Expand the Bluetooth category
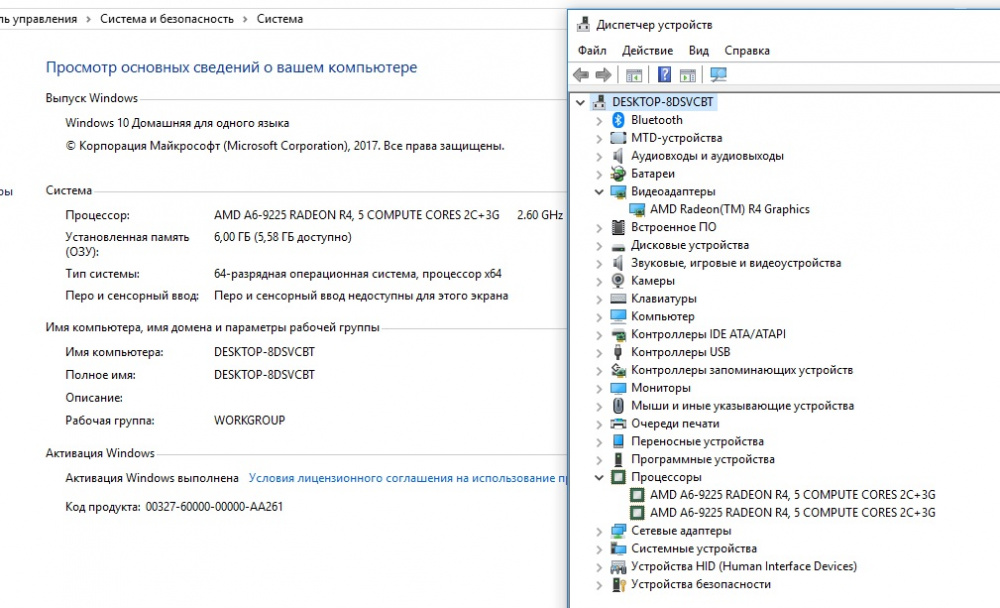This screenshot has height=608, width=1000. pos(599,120)
